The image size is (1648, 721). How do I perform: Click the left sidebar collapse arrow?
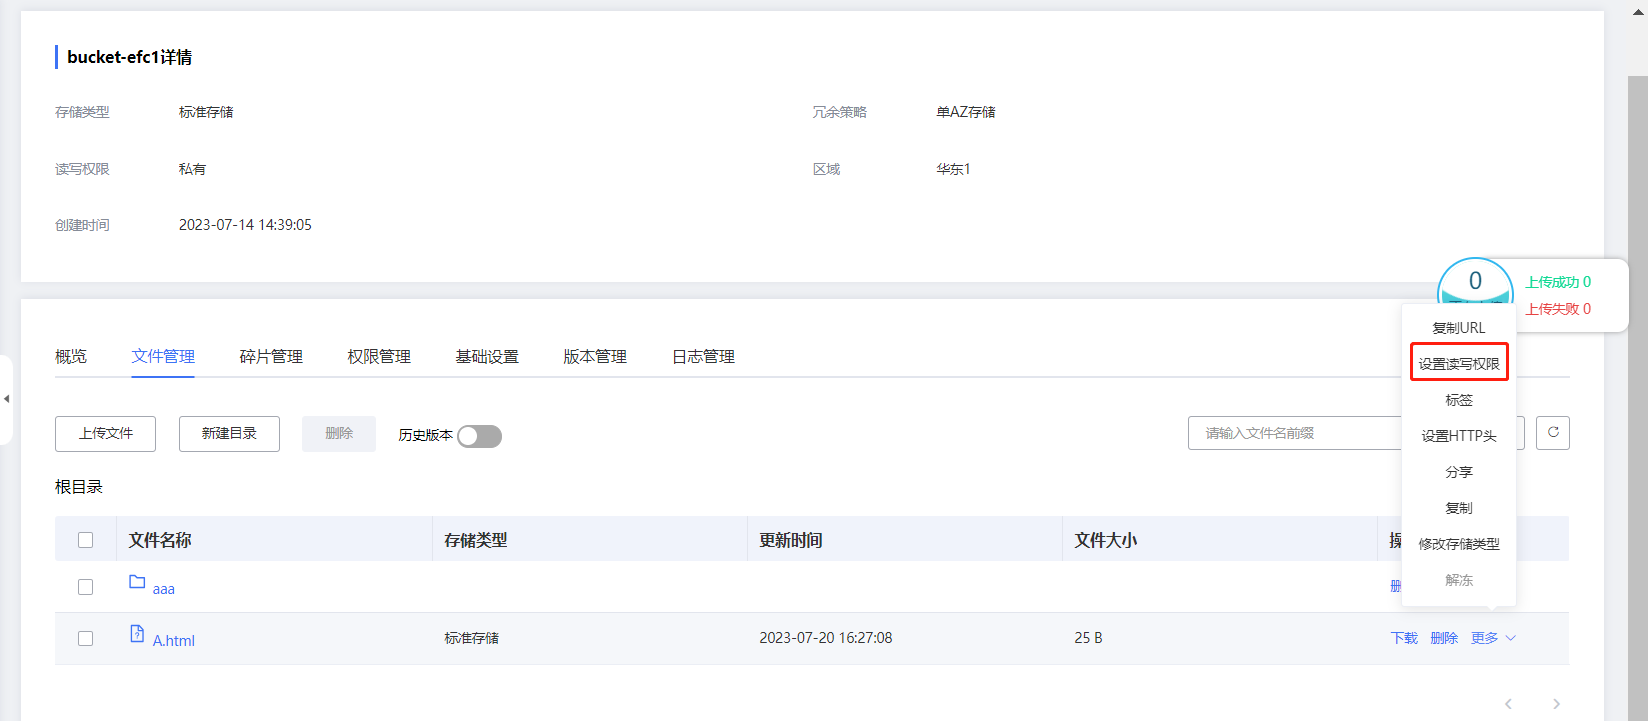tap(7, 399)
